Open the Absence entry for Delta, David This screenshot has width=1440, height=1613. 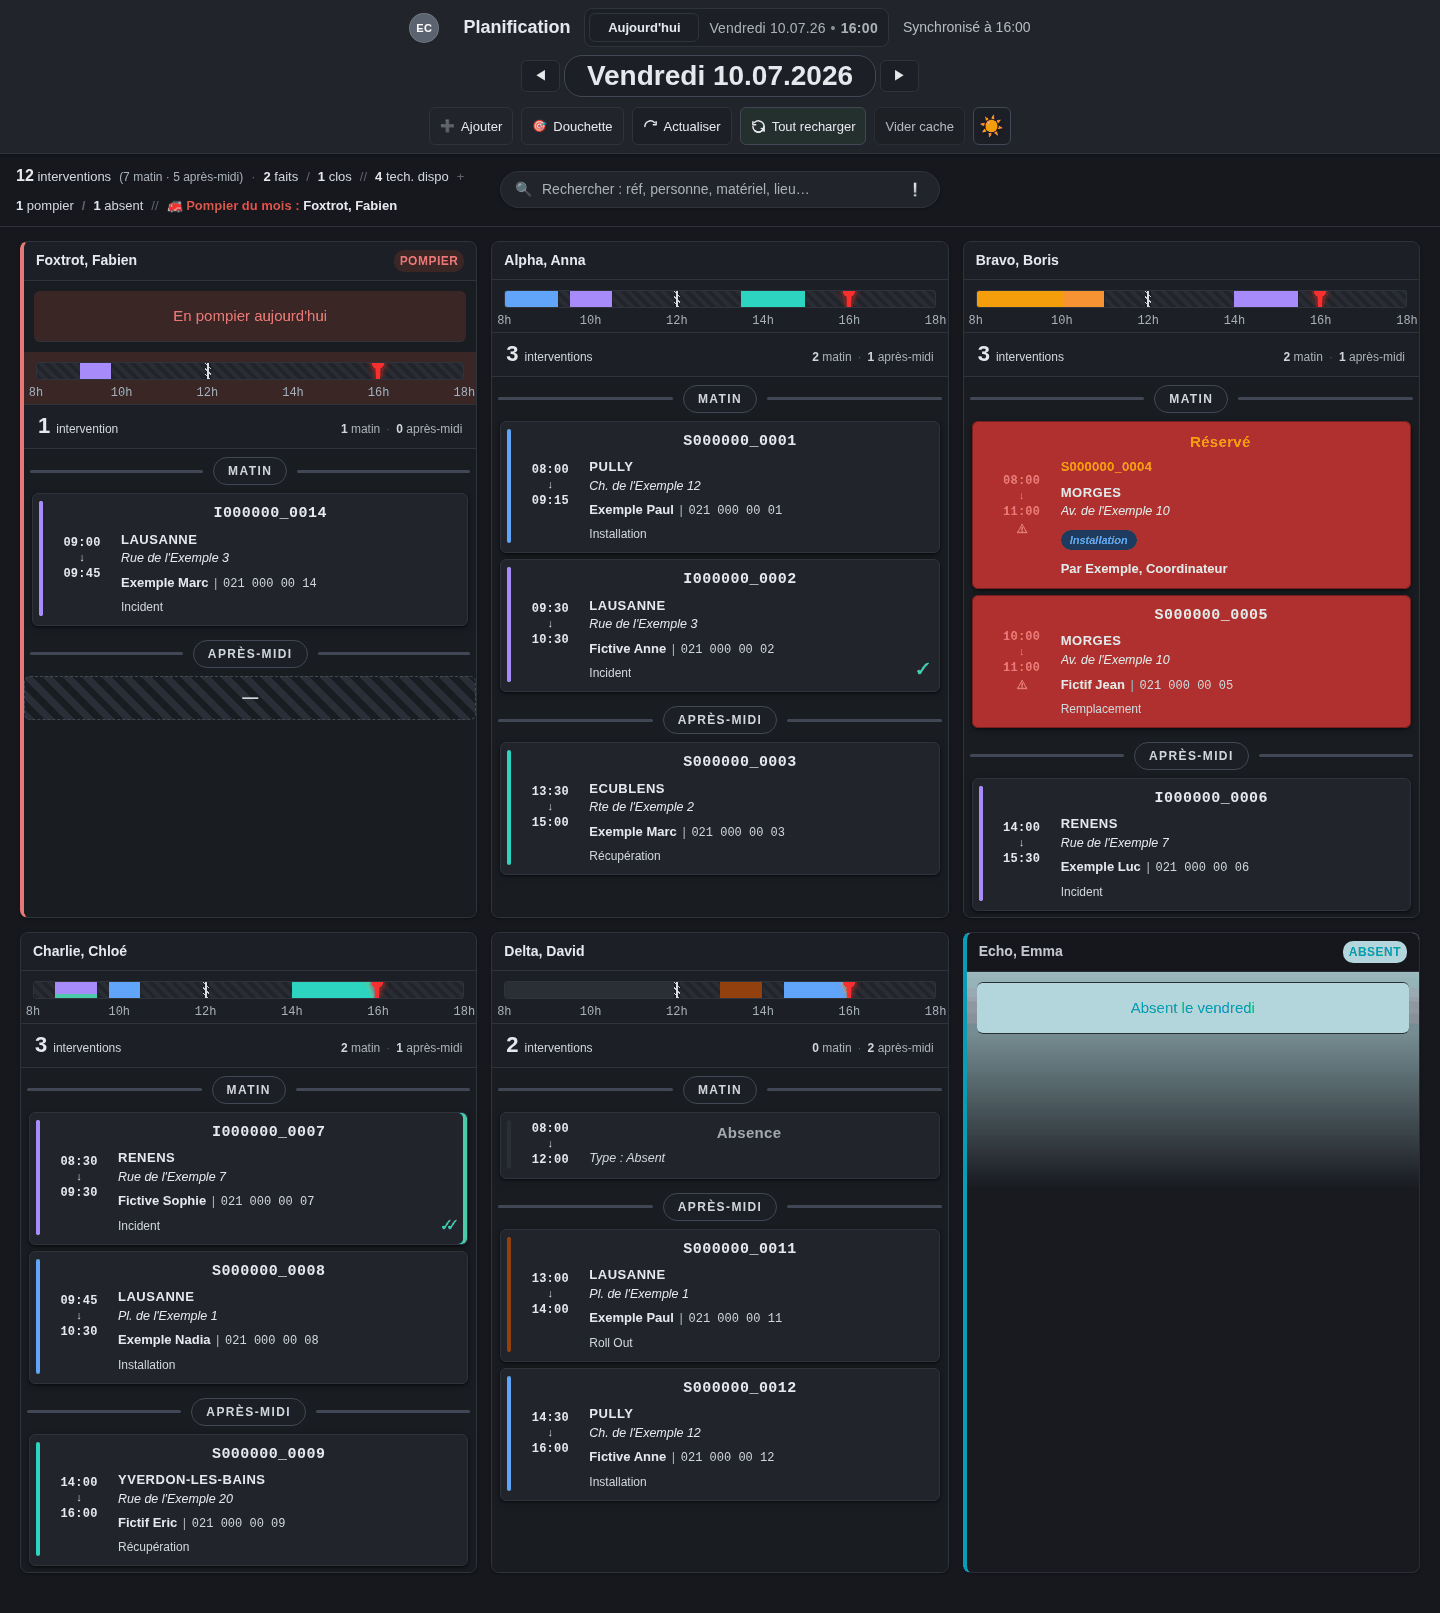(720, 1145)
